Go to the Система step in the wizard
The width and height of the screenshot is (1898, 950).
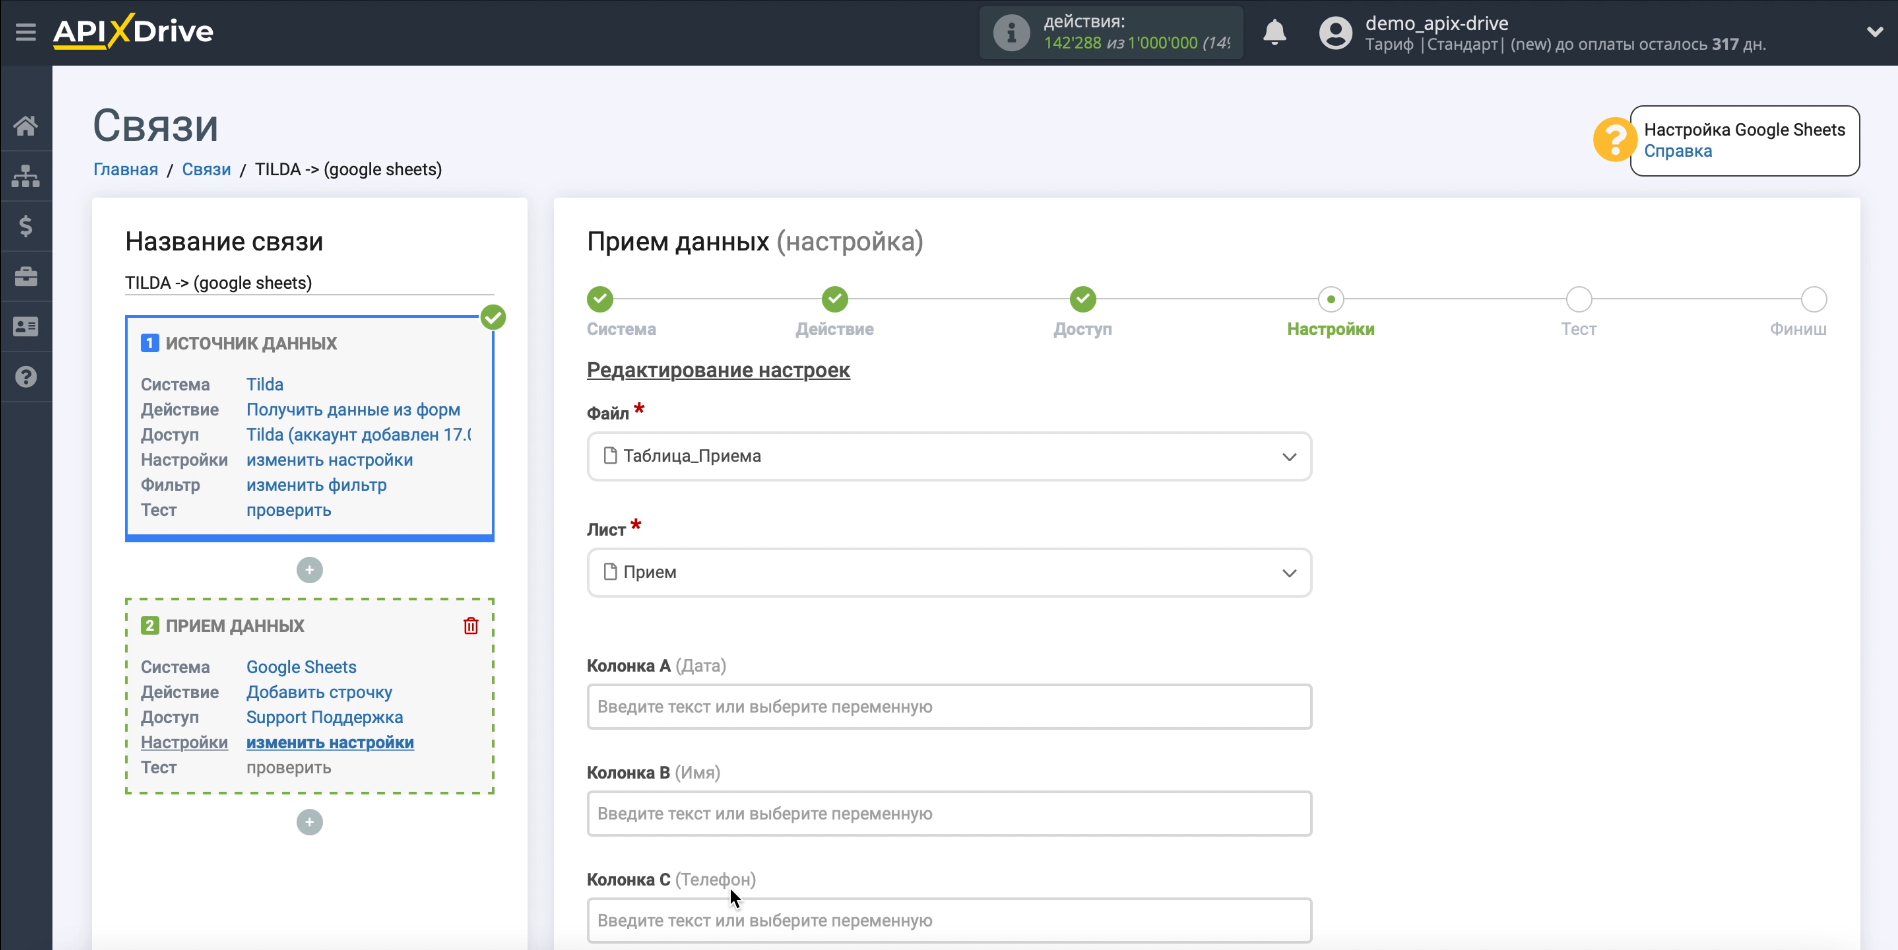[600, 299]
